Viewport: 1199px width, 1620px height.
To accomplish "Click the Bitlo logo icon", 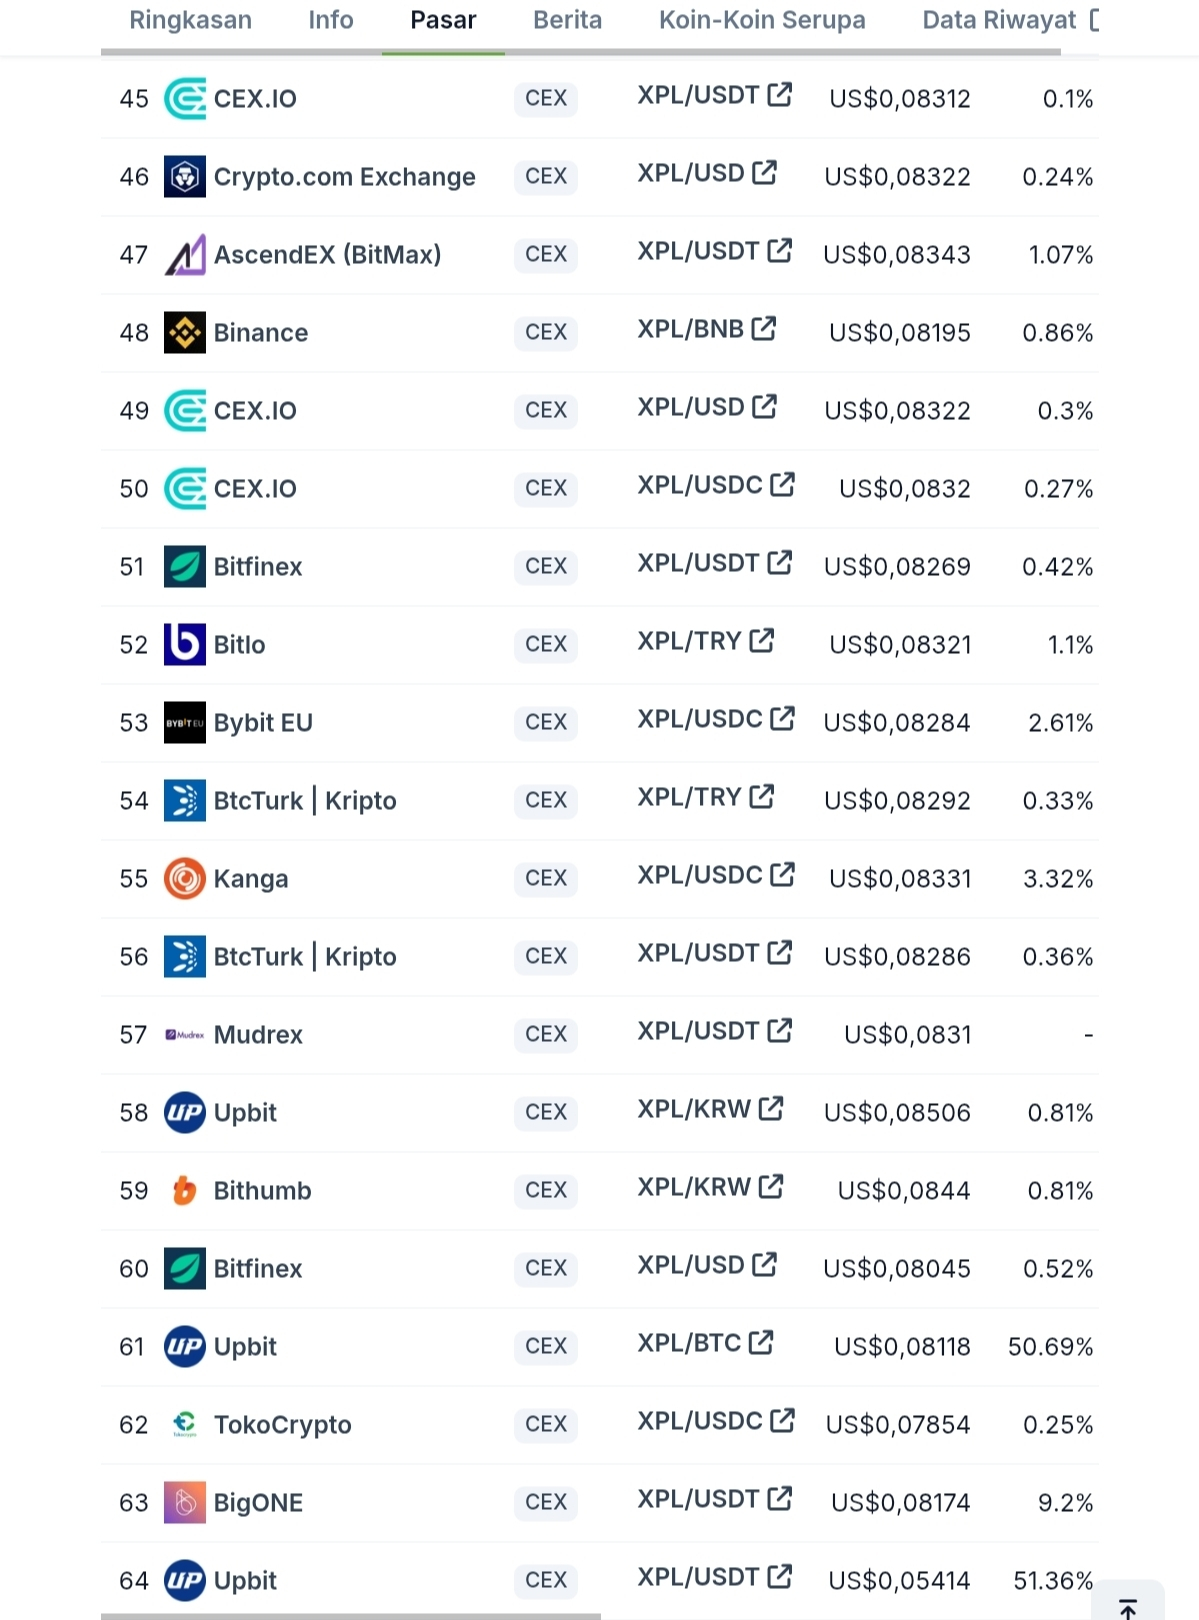I will click(x=185, y=645).
